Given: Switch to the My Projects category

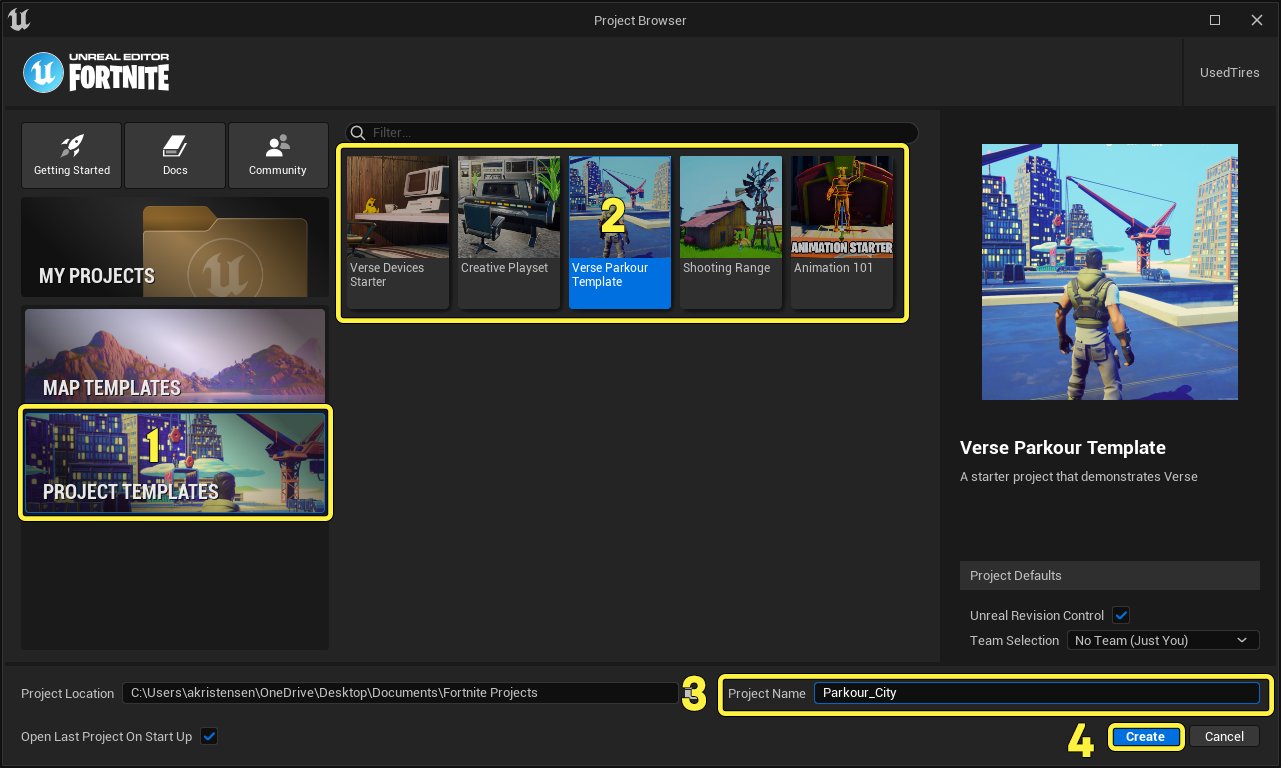Looking at the screenshot, I should (x=175, y=247).
